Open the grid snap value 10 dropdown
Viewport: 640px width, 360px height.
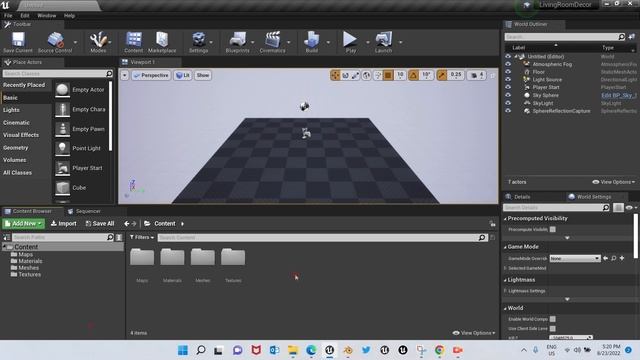point(400,75)
